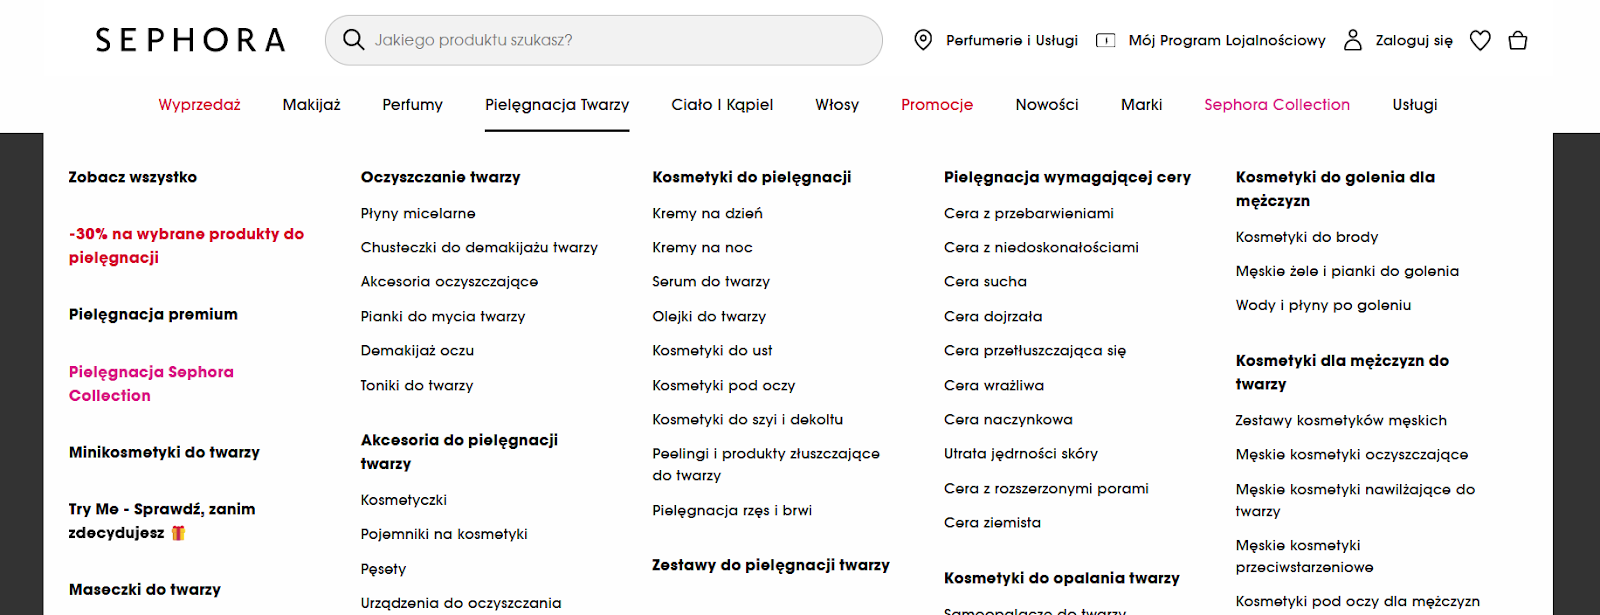Screen dimensions: 1600x615
Task: Open the Promocje menu
Action: pos(937,105)
